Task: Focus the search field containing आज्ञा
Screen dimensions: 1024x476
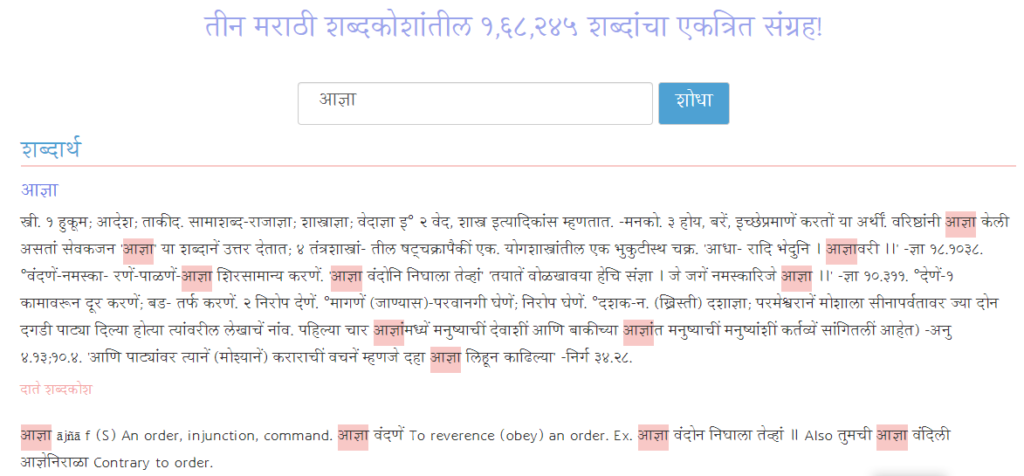Action: [x=475, y=103]
